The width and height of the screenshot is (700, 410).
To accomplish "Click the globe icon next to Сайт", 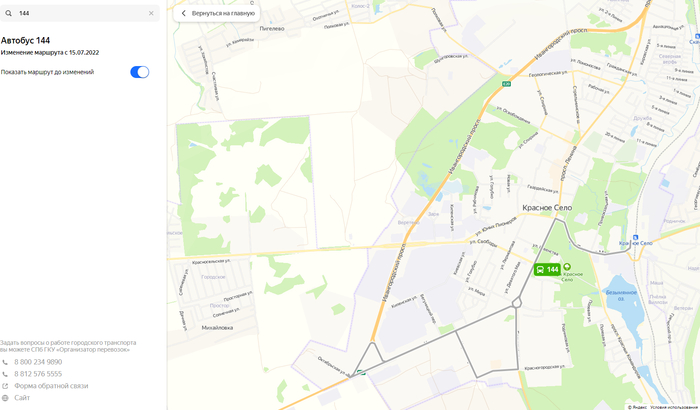I will [x=5, y=398].
